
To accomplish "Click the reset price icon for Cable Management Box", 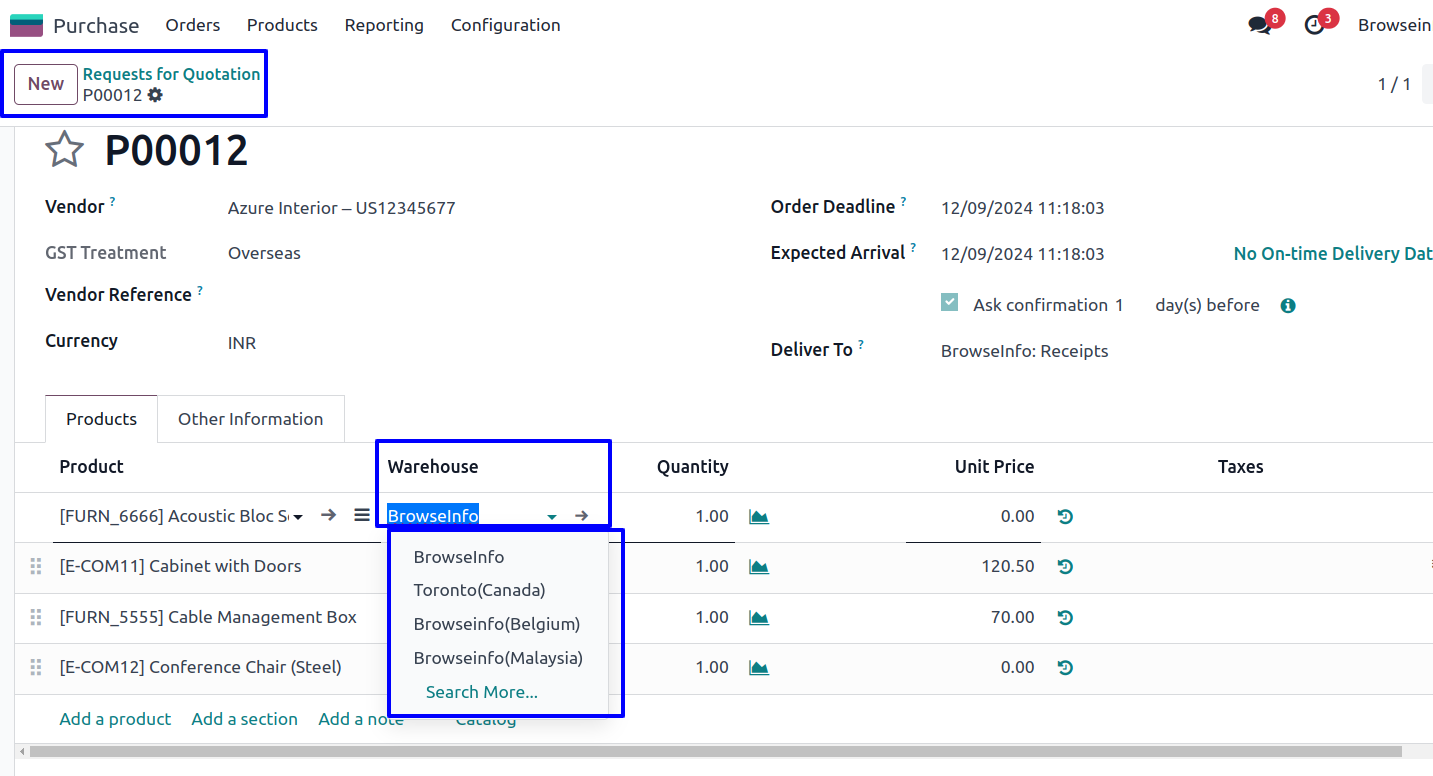I will (1065, 618).
